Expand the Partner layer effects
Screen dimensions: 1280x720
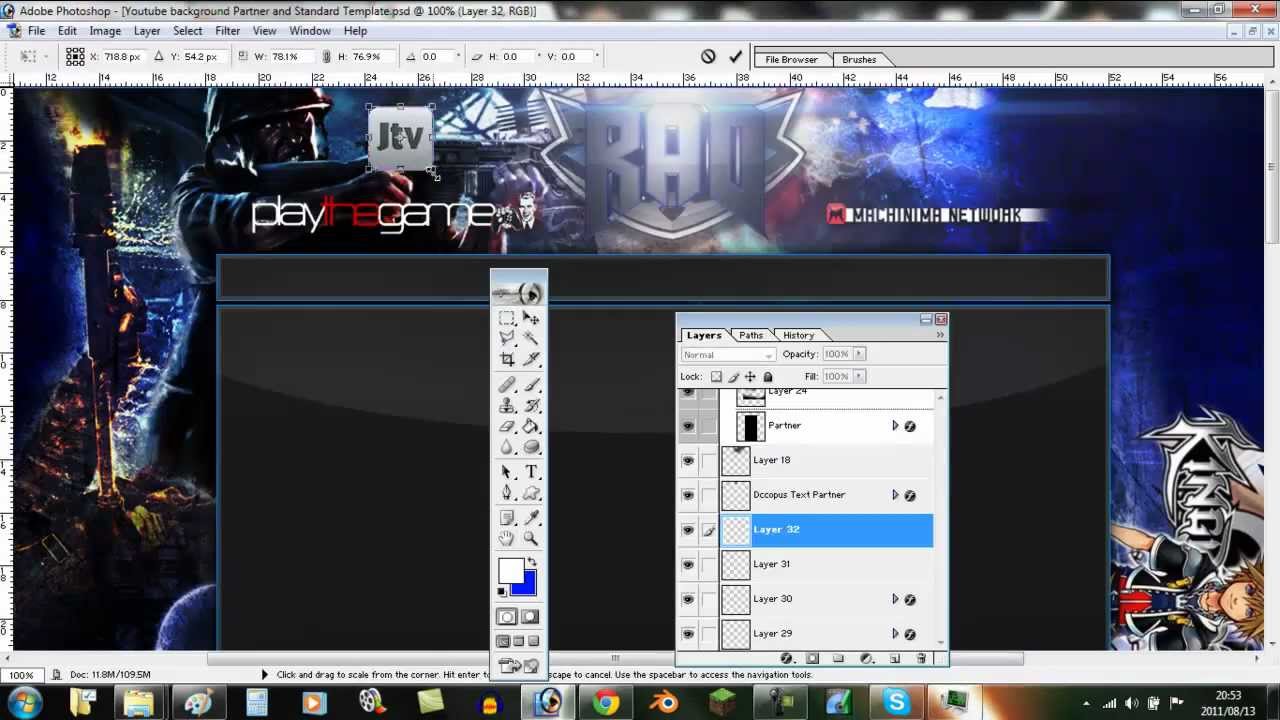click(895, 426)
